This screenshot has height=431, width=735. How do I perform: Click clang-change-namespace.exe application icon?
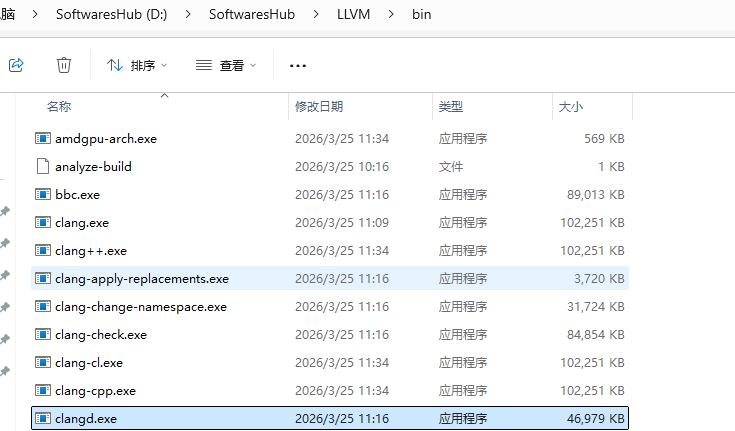(x=43, y=306)
